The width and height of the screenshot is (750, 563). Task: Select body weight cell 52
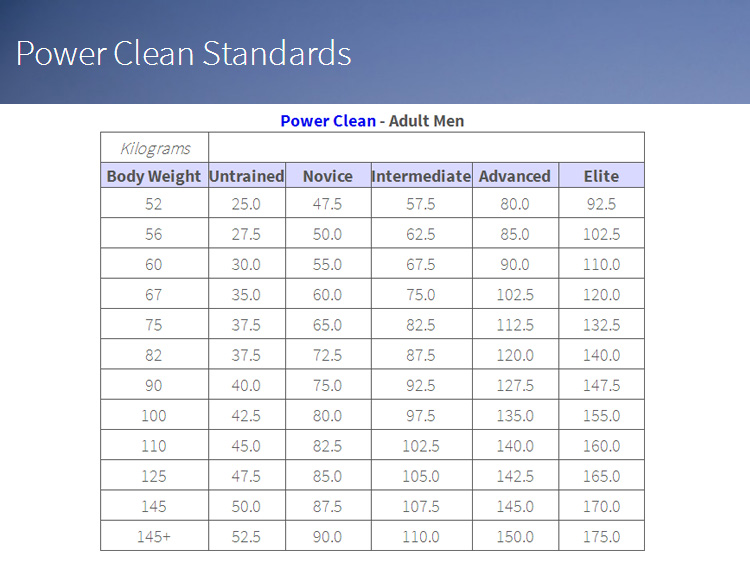coord(154,204)
